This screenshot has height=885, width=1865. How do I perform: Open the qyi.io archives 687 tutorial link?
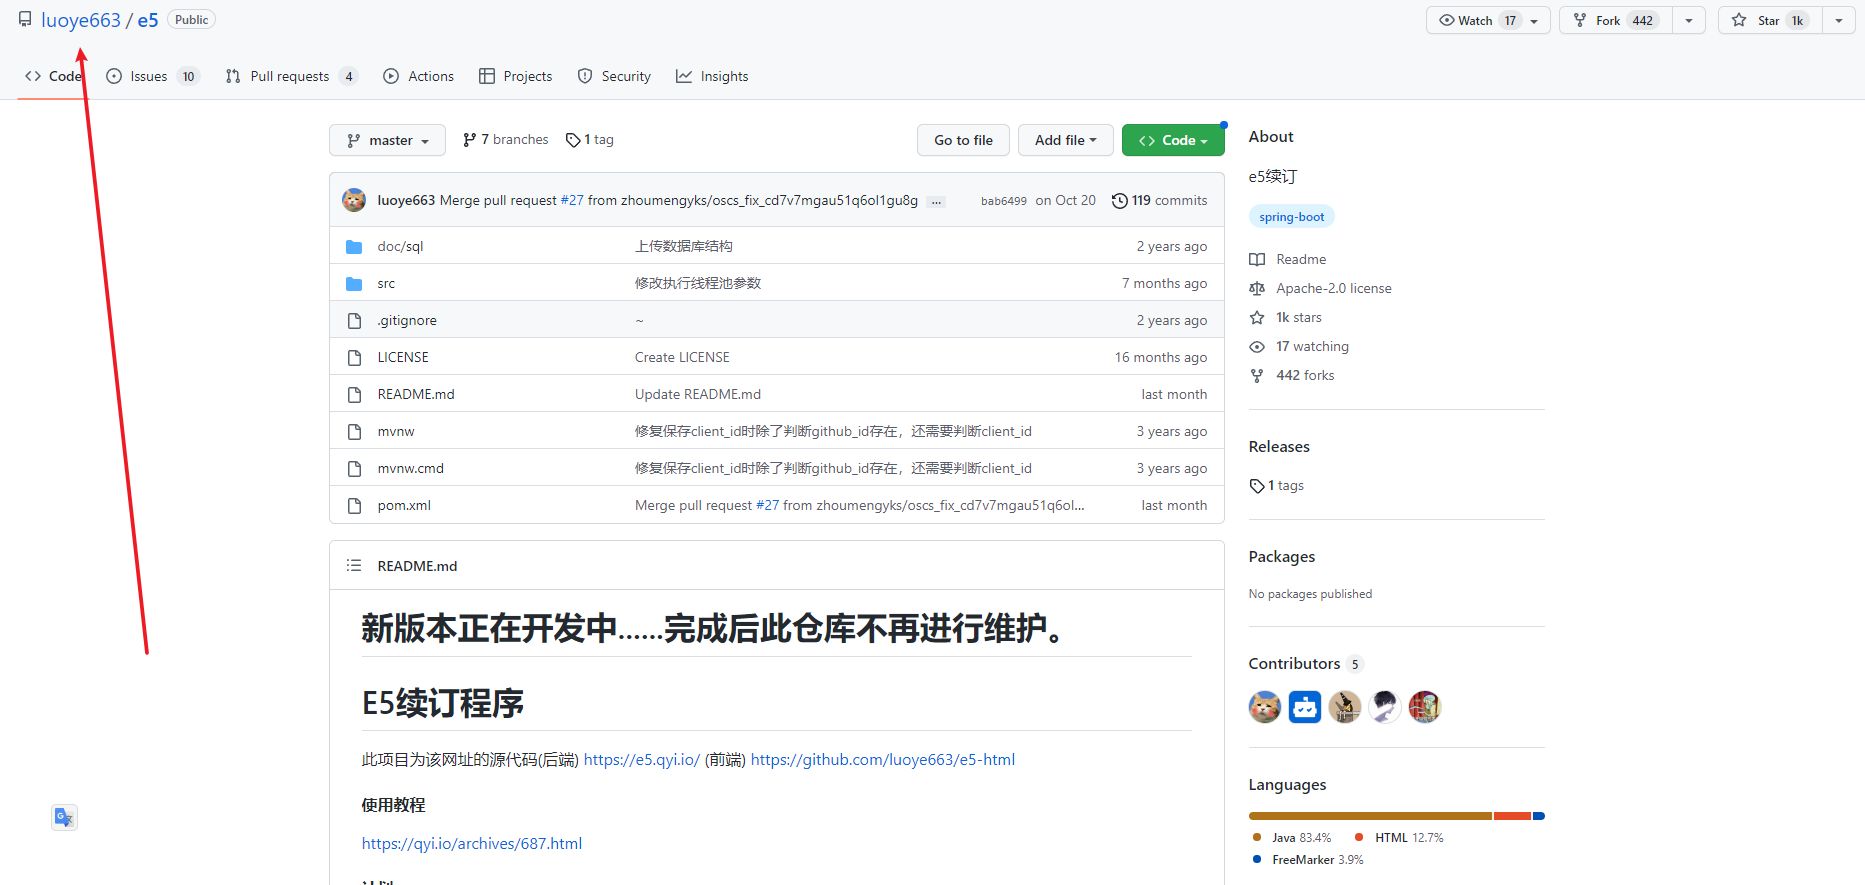(472, 844)
